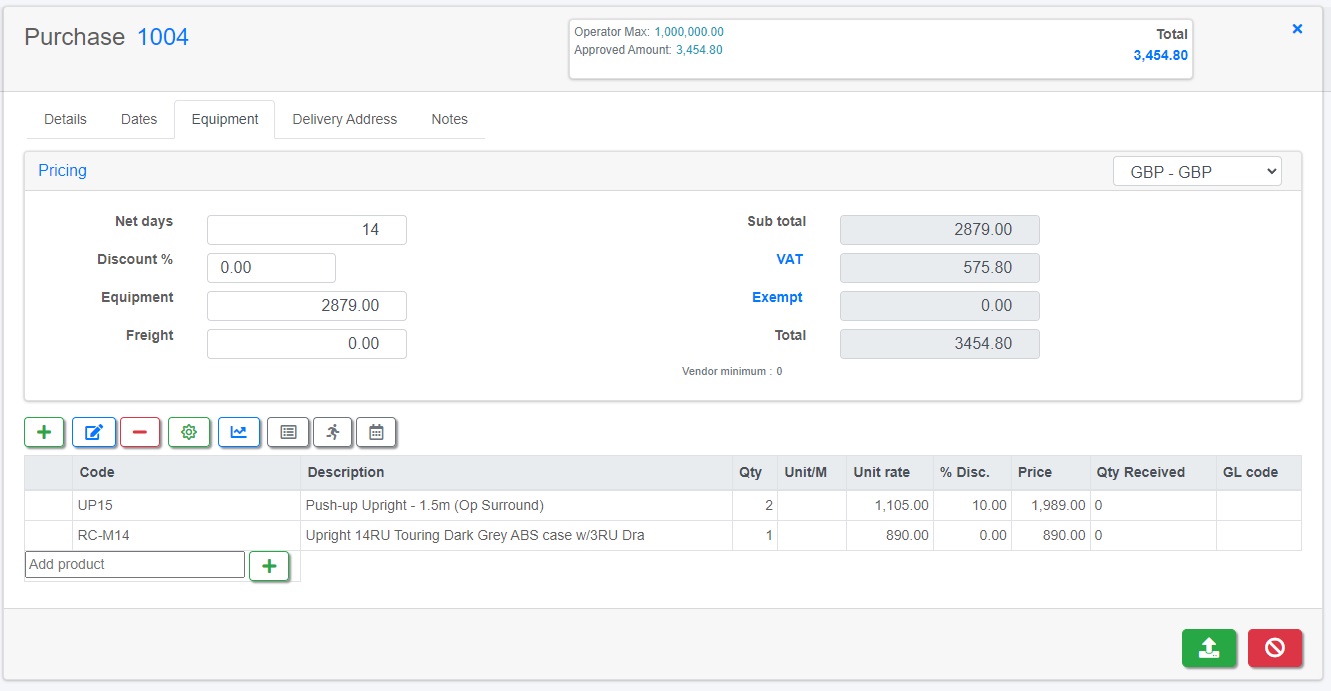
Task: Click the red cancel circle button
Action: click(1275, 648)
